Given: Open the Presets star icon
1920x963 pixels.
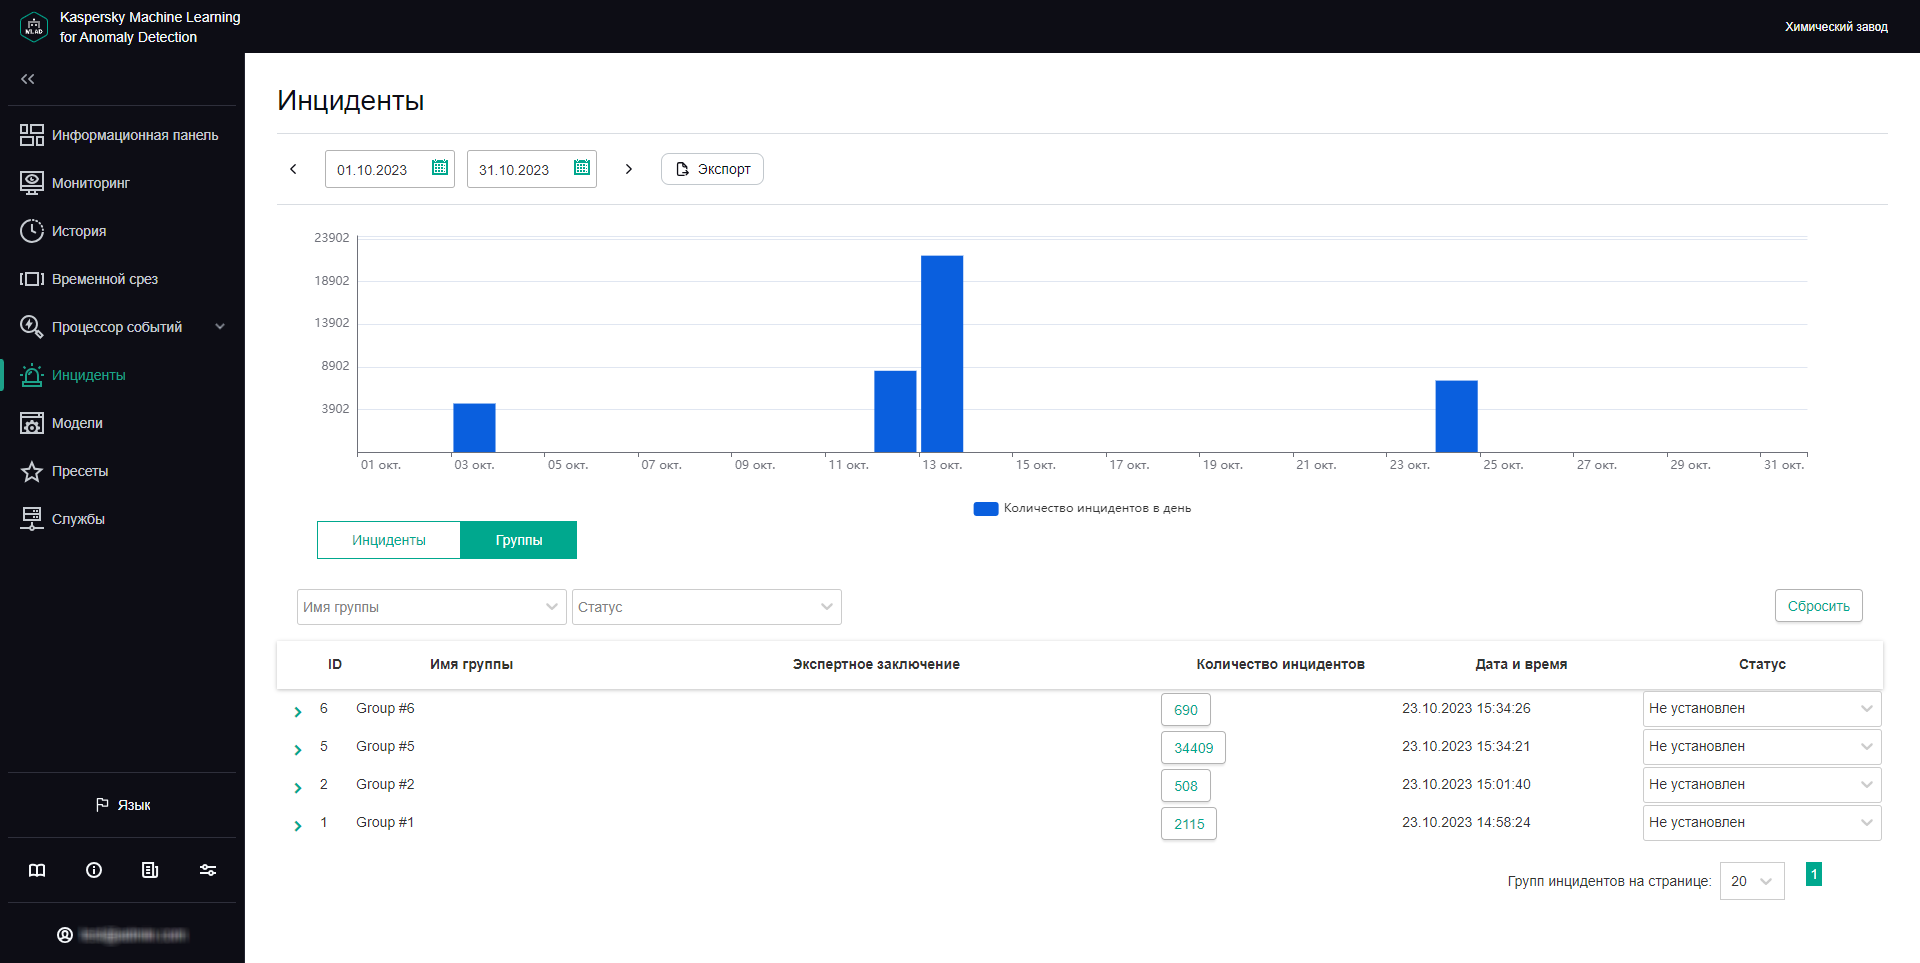Looking at the screenshot, I should 32,471.
